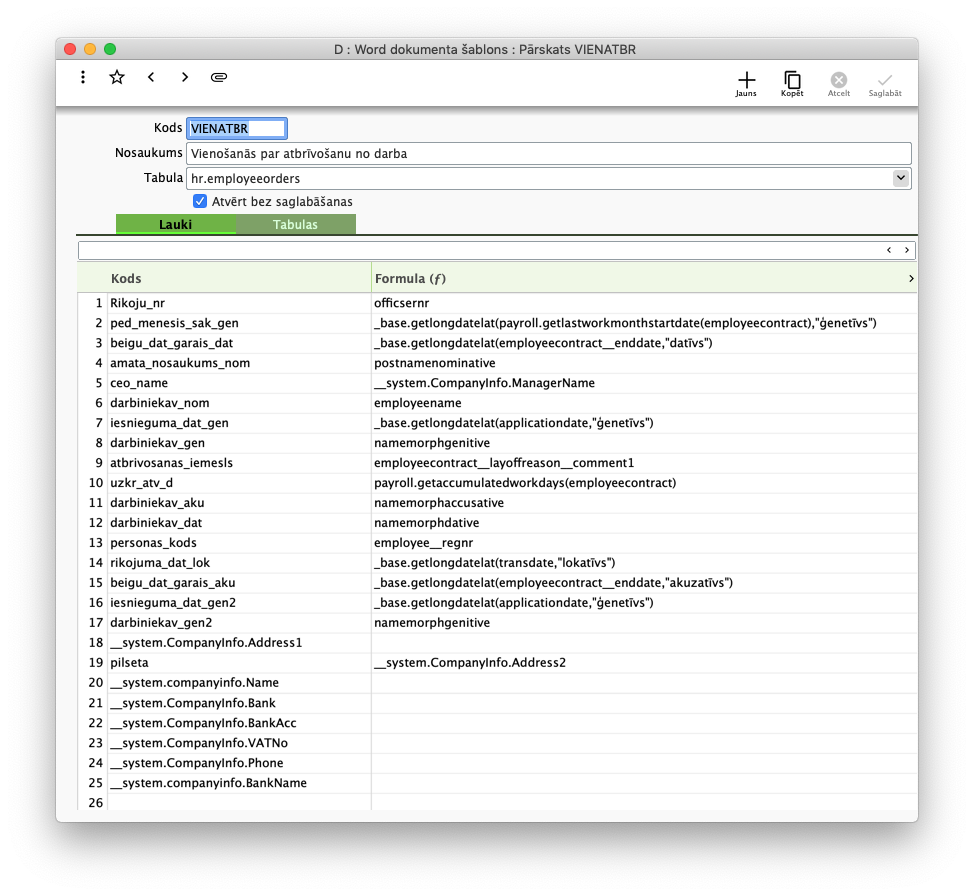Click employee__regnr formula cell
Viewport: 974px width, 896px height.
(x=644, y=542)
